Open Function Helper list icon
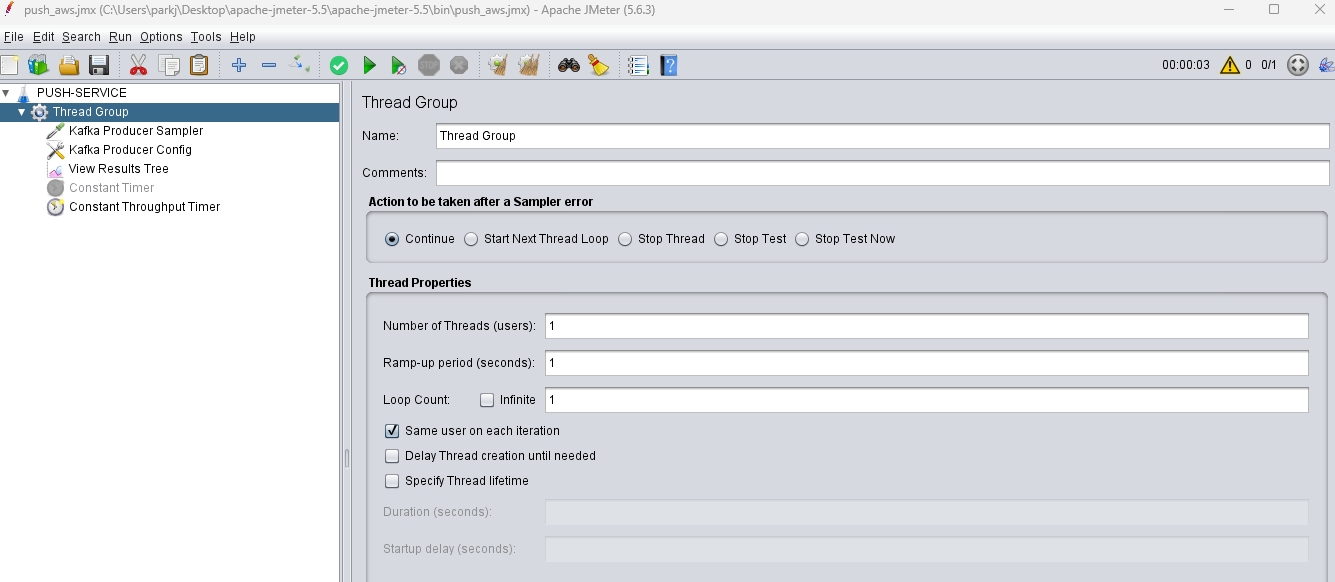The height and width of the screenshot is (582, 1335). click(638, 65)
